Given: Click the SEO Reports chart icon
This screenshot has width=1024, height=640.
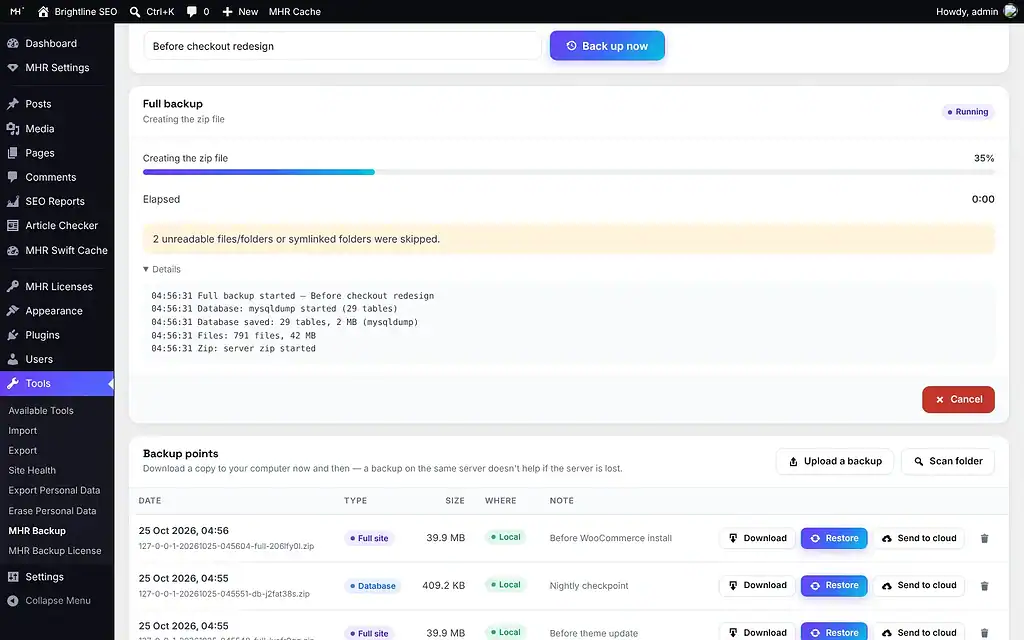Looking at the screenshot, I should (12, 201).
